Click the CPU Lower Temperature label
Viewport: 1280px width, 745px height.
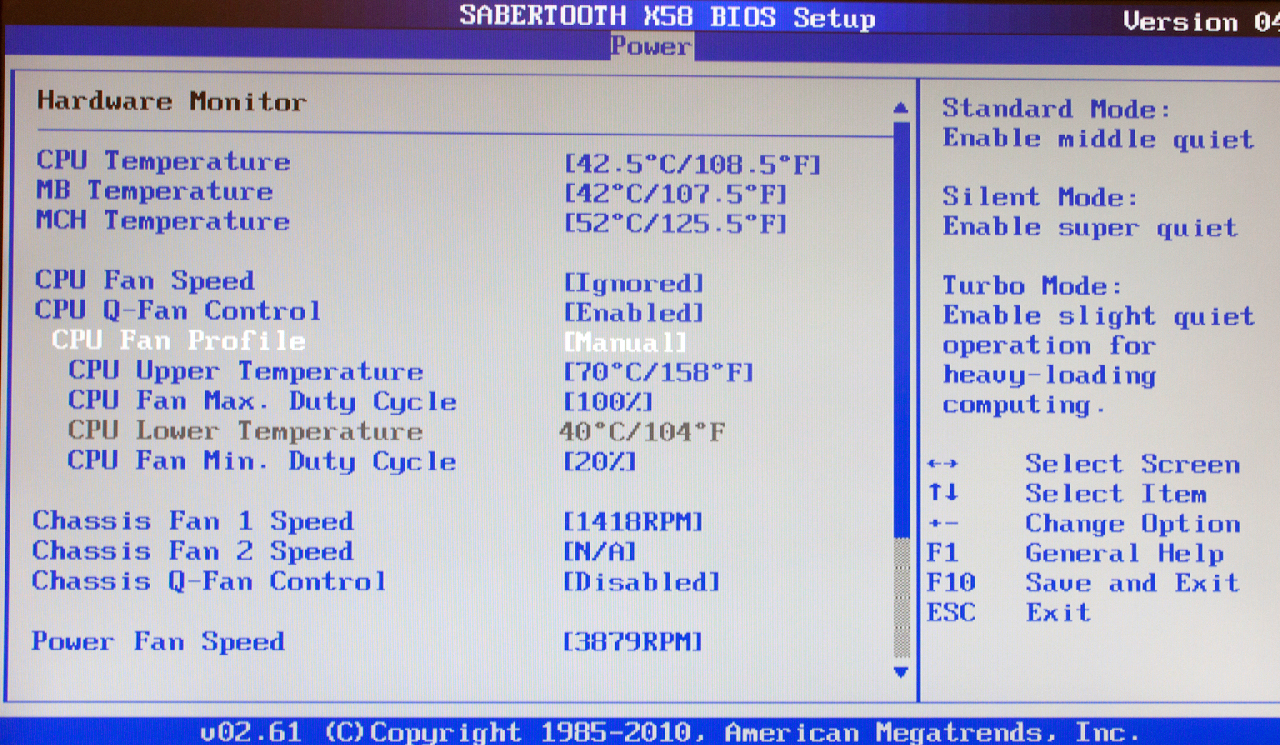point(246,431)
